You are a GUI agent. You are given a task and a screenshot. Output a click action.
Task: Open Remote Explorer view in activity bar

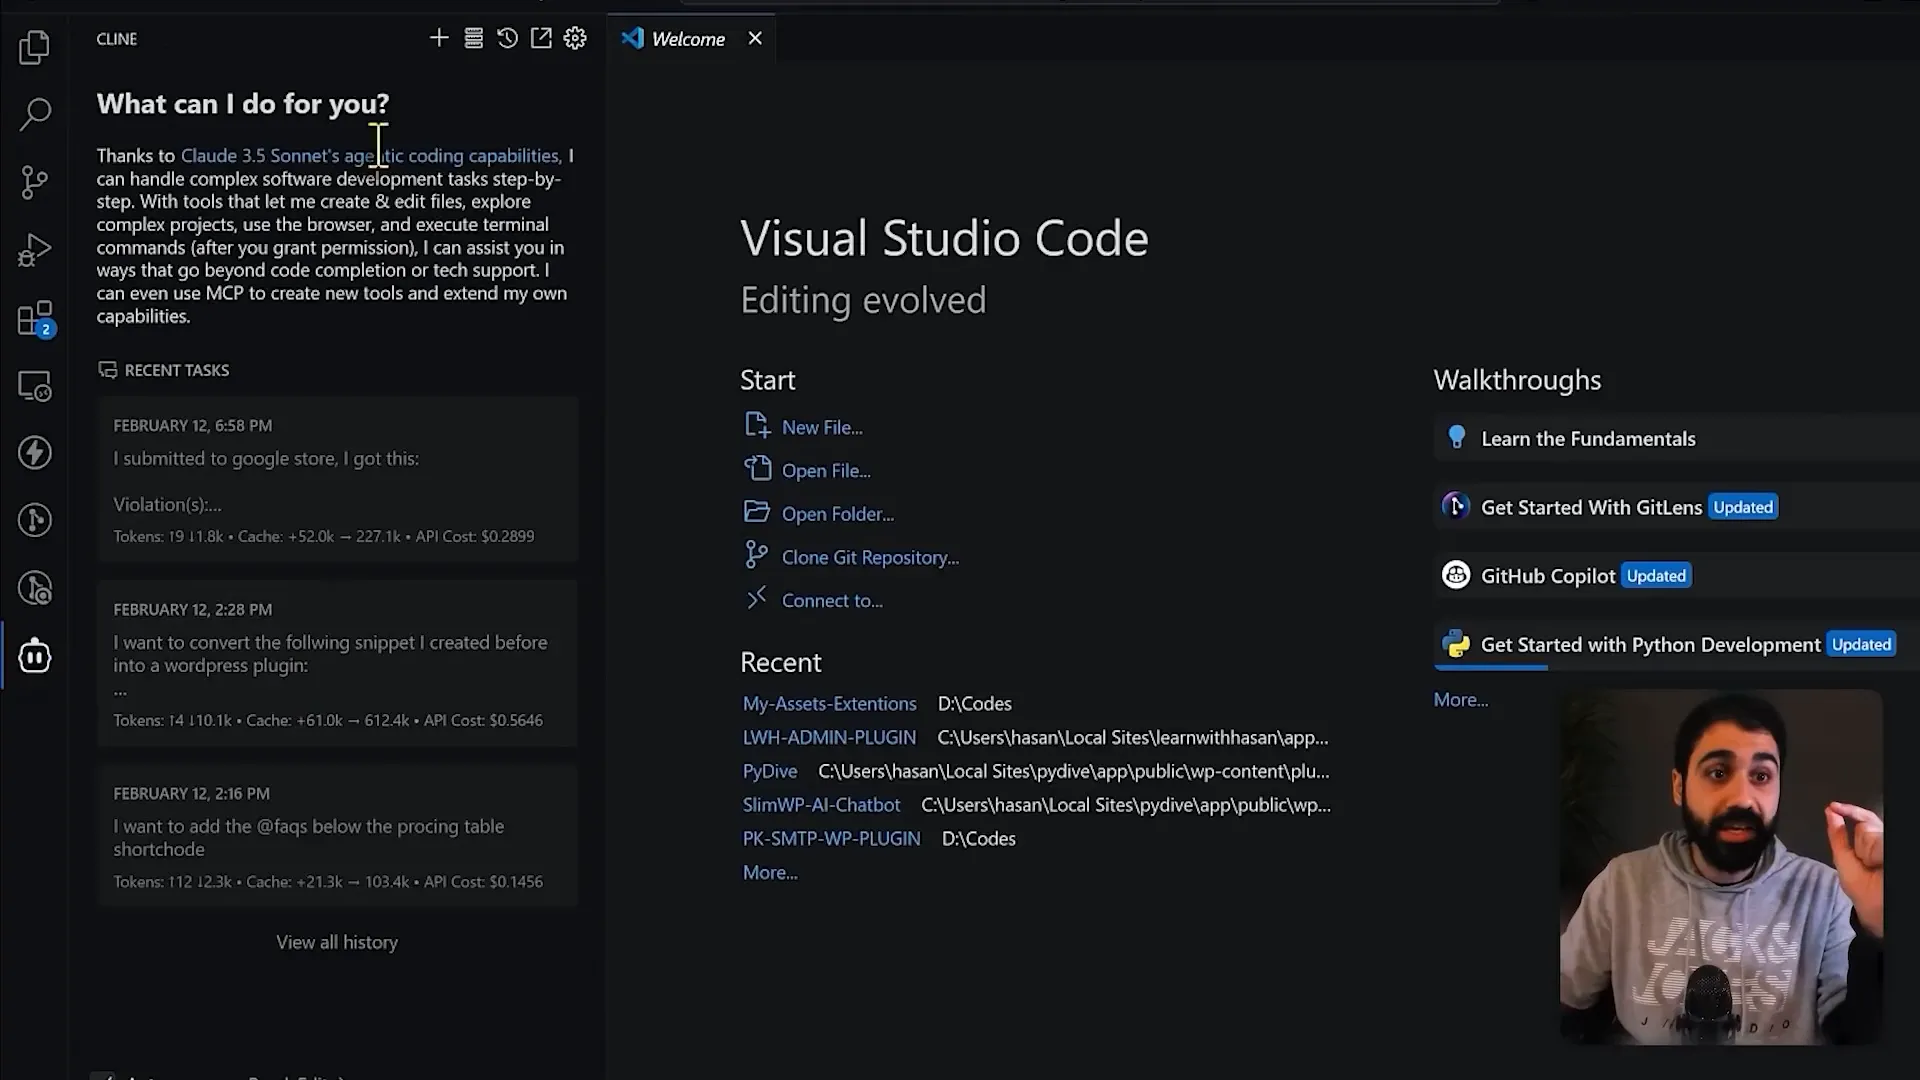[x=34, y=386]
